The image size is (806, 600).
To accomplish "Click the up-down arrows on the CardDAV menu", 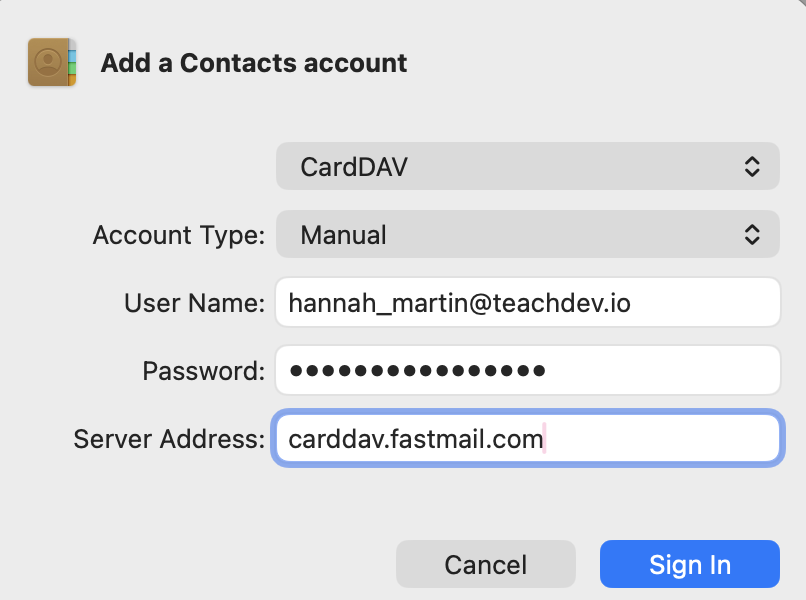I will pos(753,167).
